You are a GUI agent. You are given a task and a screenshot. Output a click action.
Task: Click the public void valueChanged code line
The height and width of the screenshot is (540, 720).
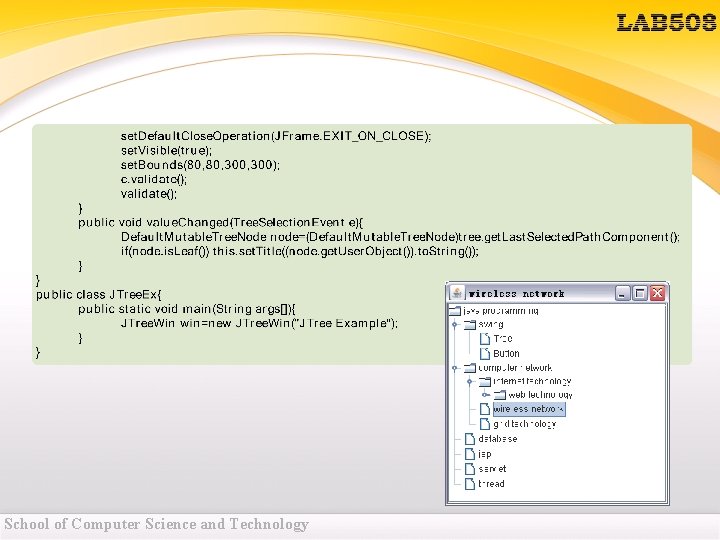click(220, 223)
